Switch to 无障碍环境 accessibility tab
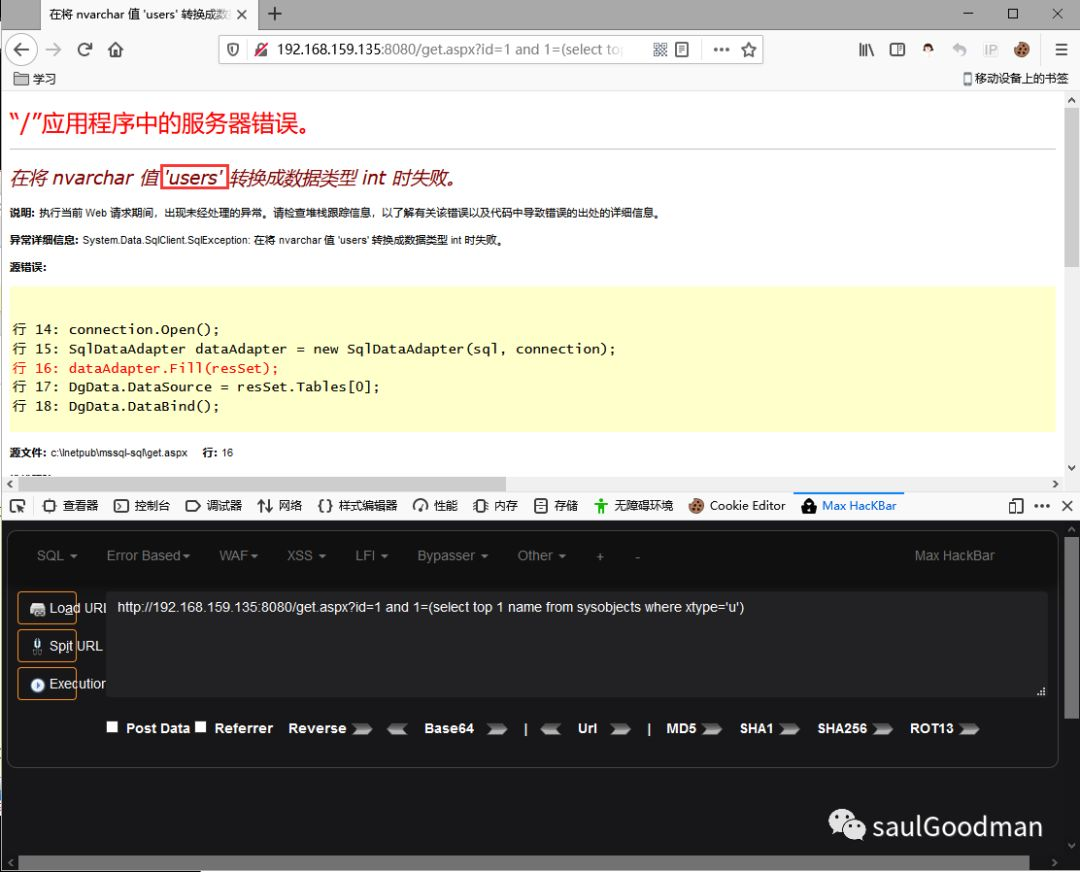The width and height of the screenshot is (1080, 872). coord(634,506)
